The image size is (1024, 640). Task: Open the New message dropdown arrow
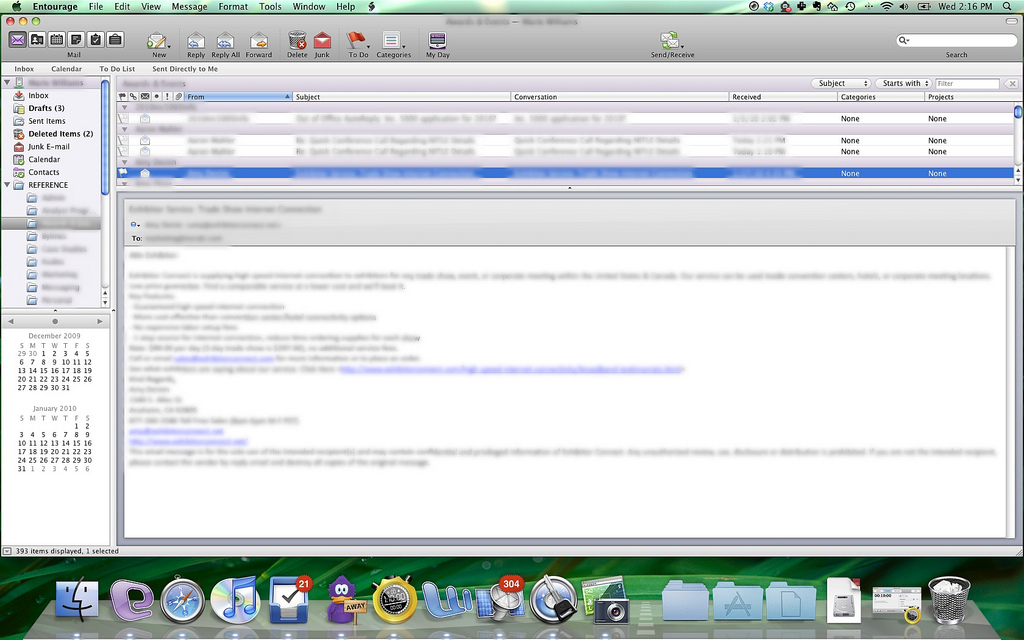coord(169,47)
